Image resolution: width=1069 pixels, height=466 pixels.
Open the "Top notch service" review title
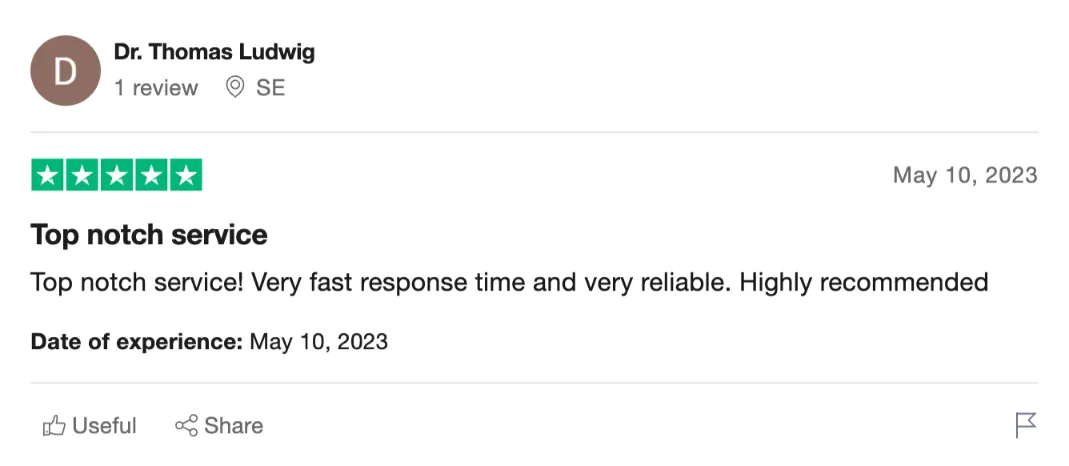point(149,235)
